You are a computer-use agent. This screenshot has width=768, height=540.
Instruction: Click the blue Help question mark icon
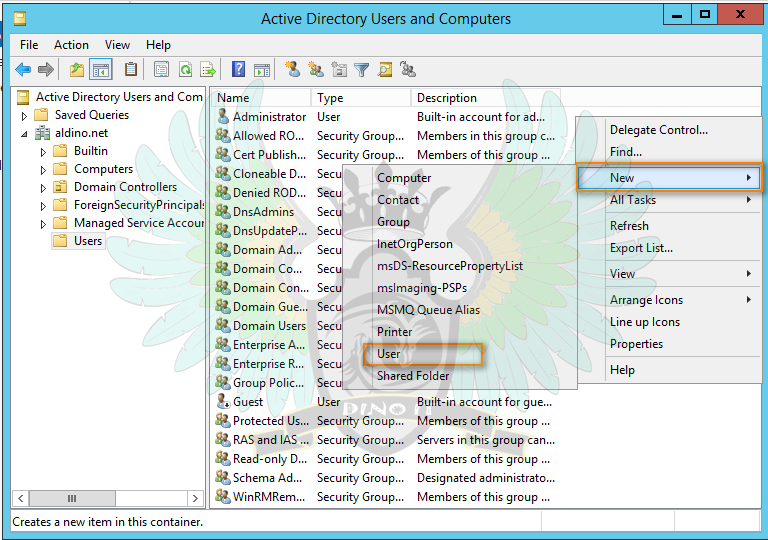238,69
